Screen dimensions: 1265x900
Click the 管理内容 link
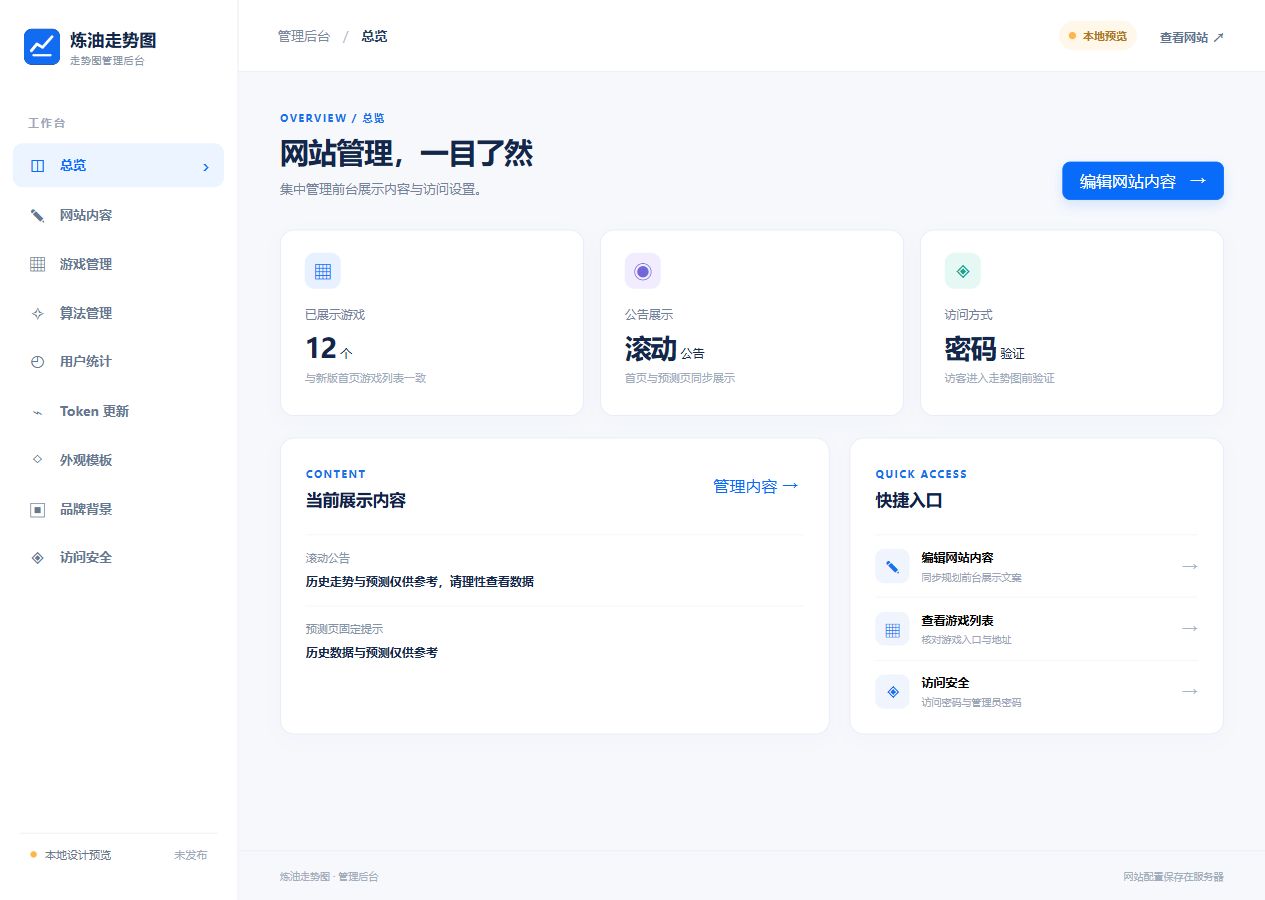coord(756,486)
